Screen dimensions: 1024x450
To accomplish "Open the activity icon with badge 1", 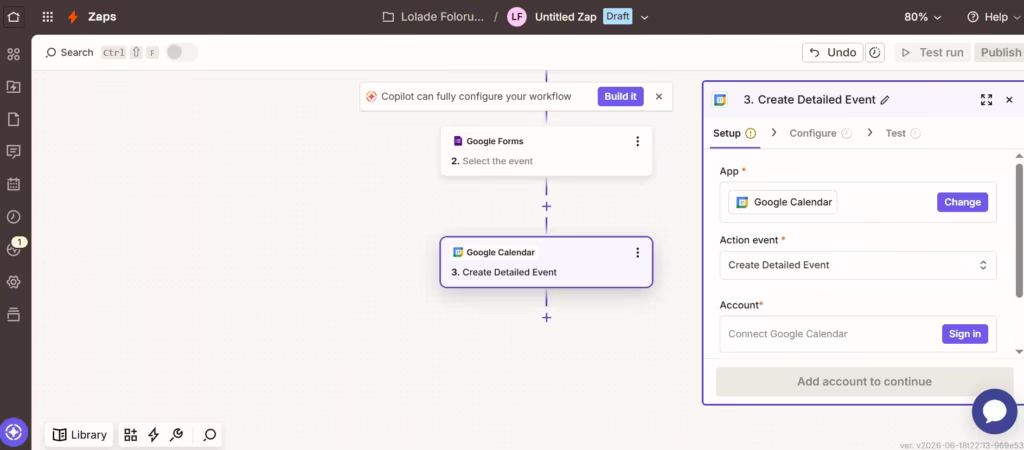I will coord(14,249).
